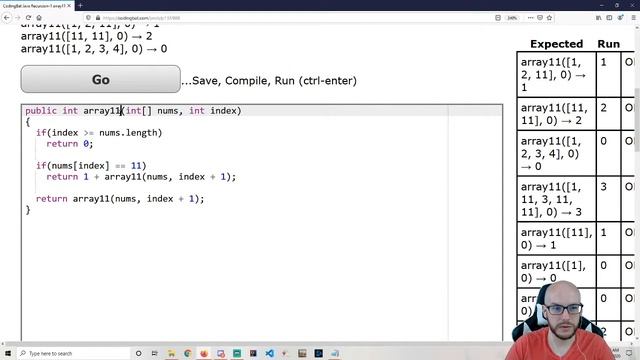
Task: Open File Explorer from taskbar
Action: point(171,353)
